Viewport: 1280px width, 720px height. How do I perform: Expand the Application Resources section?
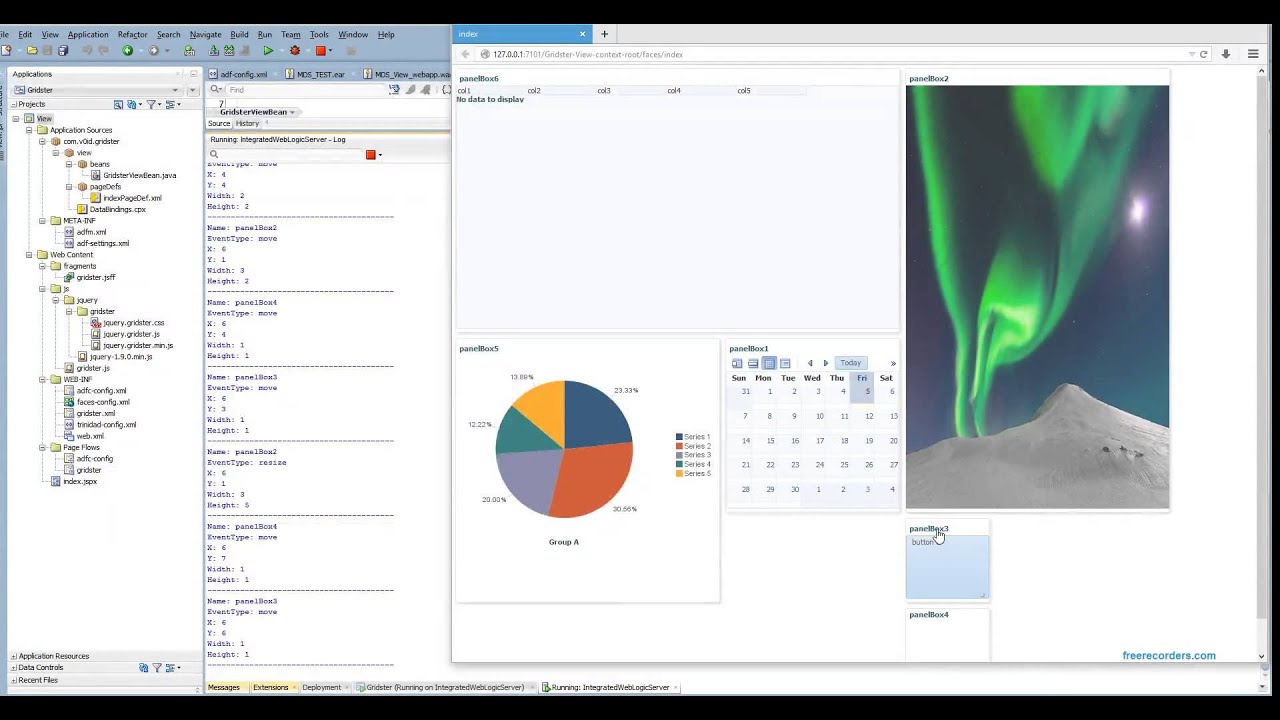tap(14, 656)
